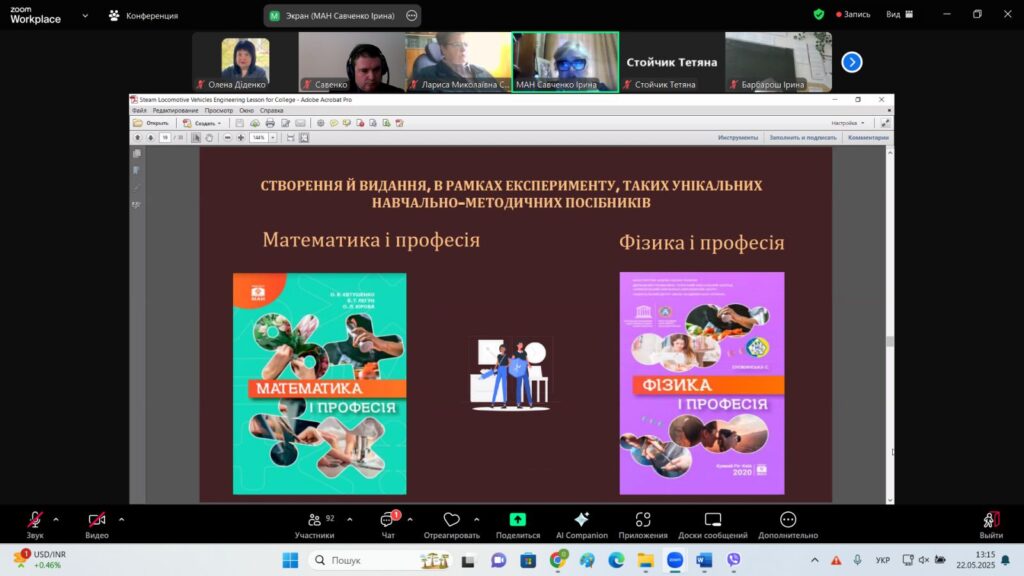Click Acrobat fit full page icon
Image resolution: width=1024 pixels, height=576 pixels.
pos(304,138)
